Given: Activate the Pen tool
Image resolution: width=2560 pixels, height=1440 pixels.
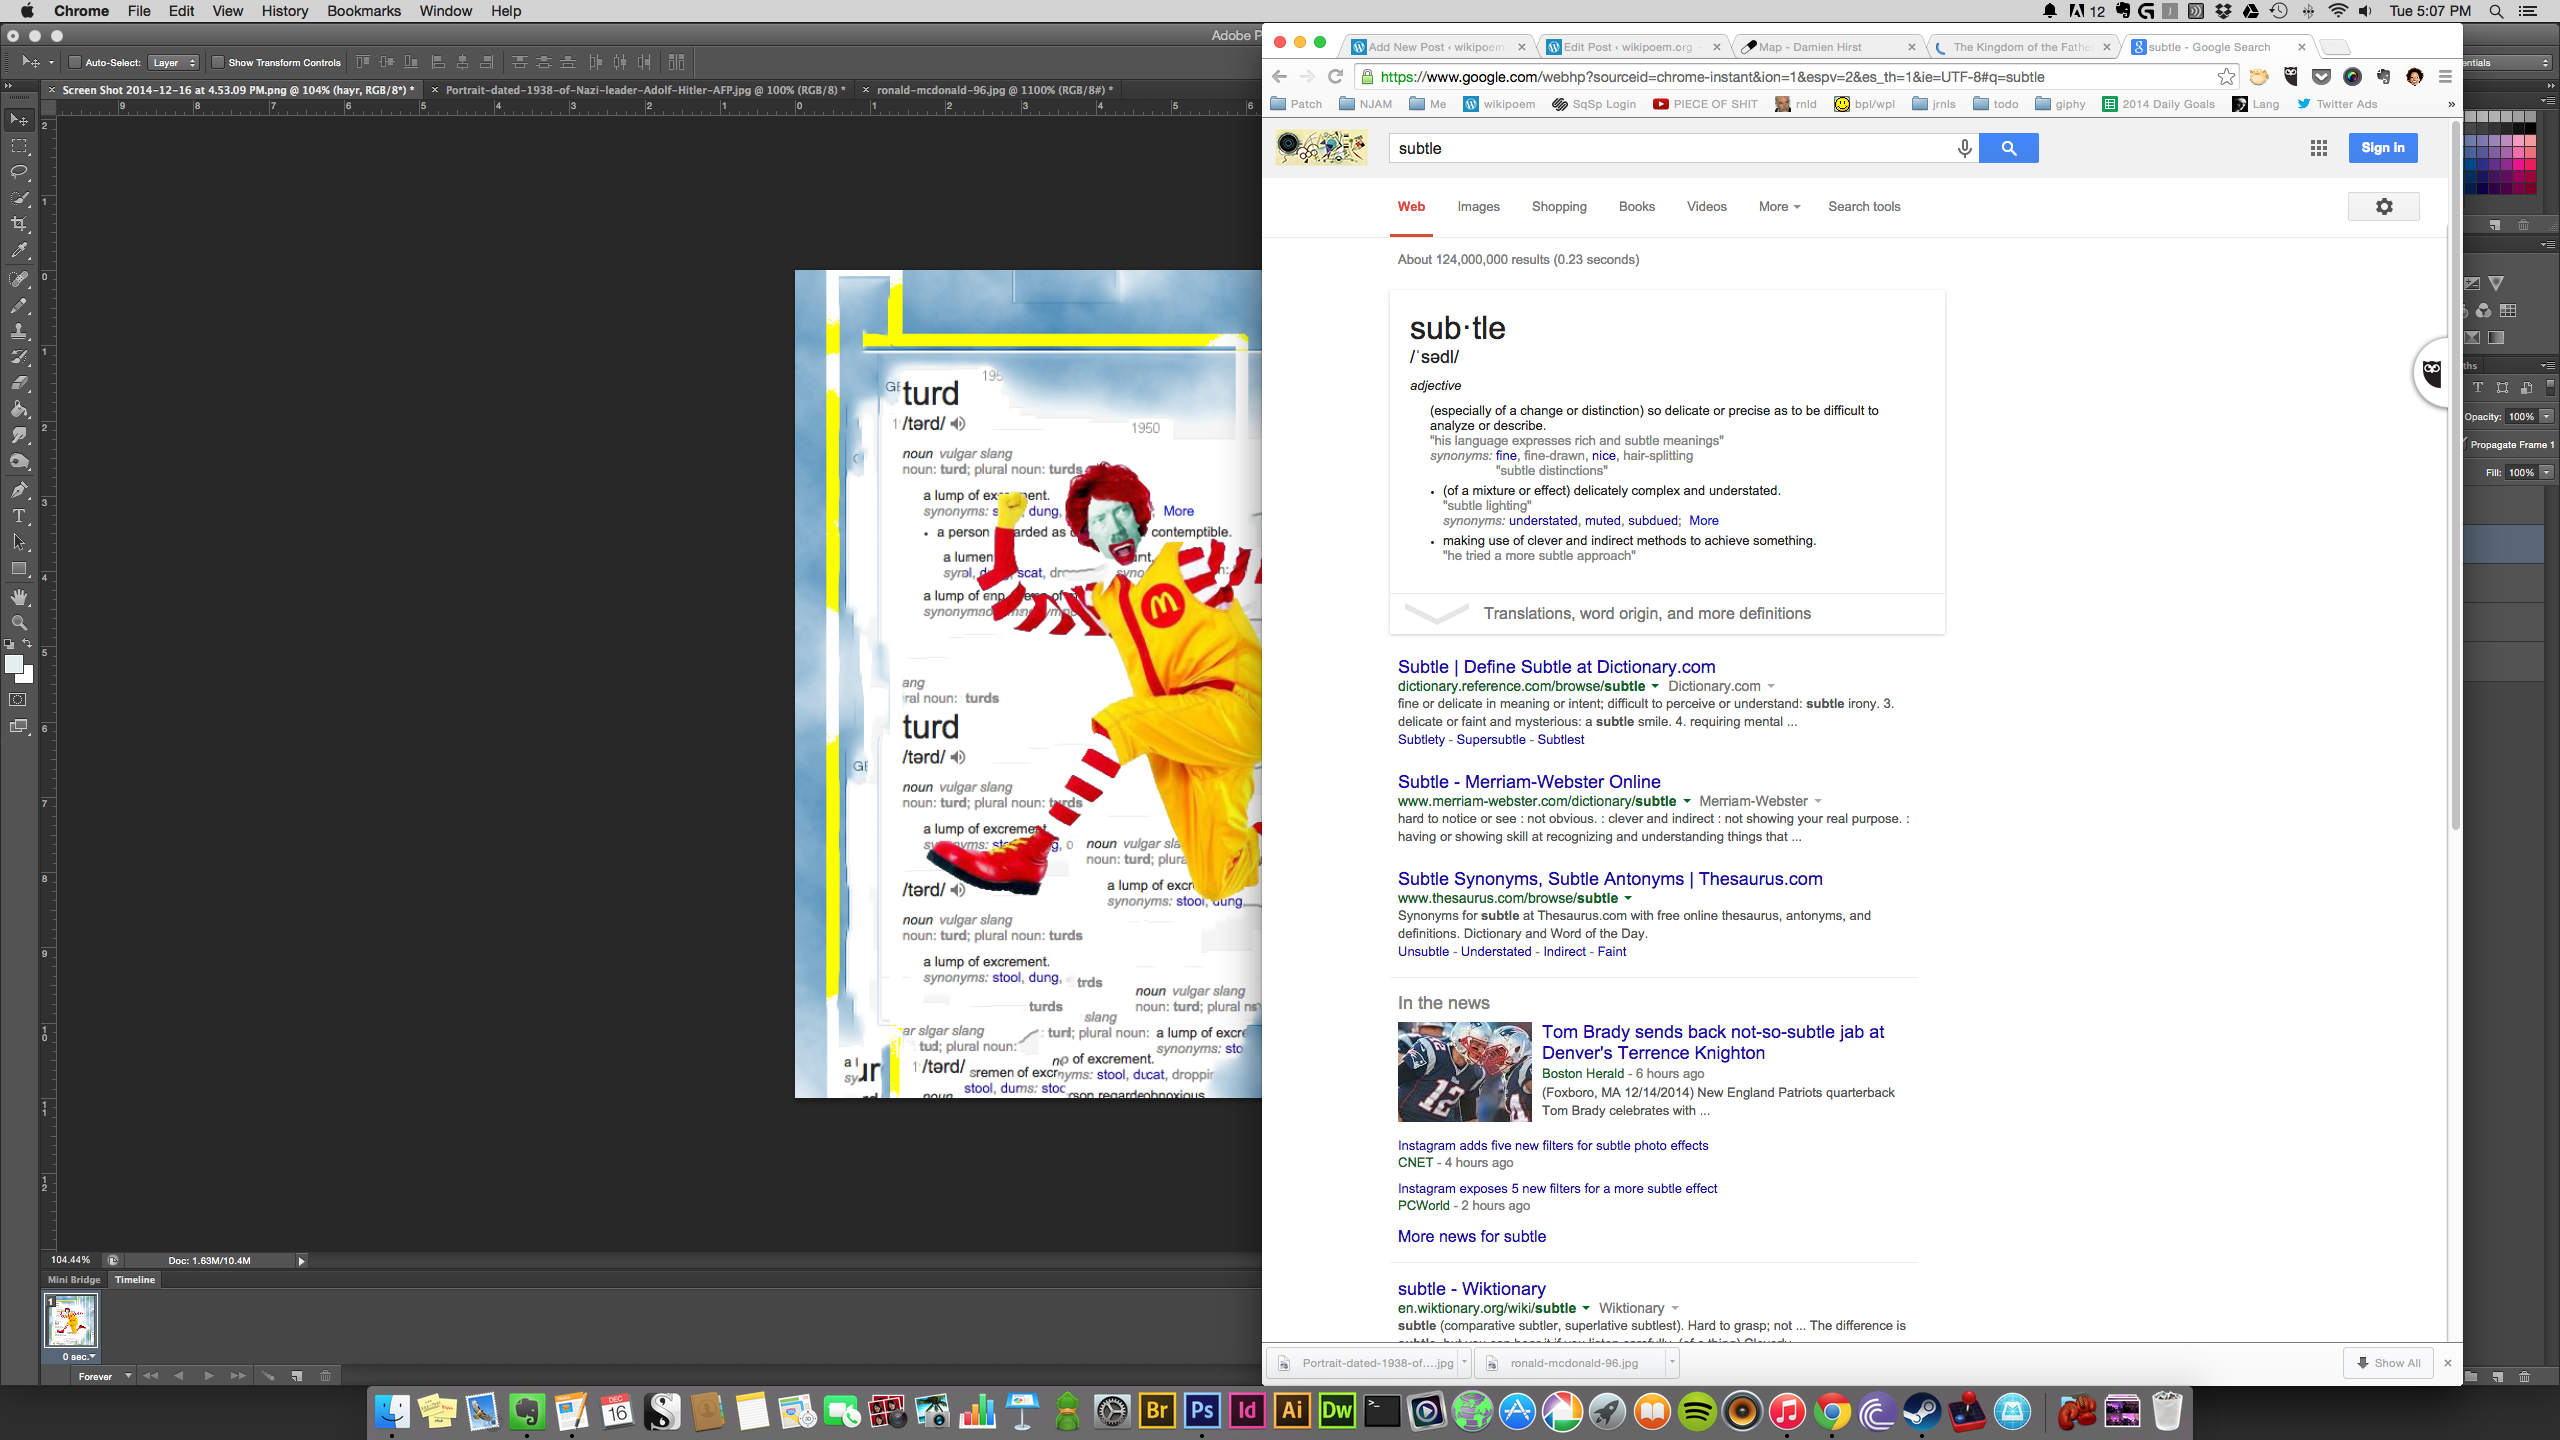Looking at the screenshot, I should pos(19,489).
